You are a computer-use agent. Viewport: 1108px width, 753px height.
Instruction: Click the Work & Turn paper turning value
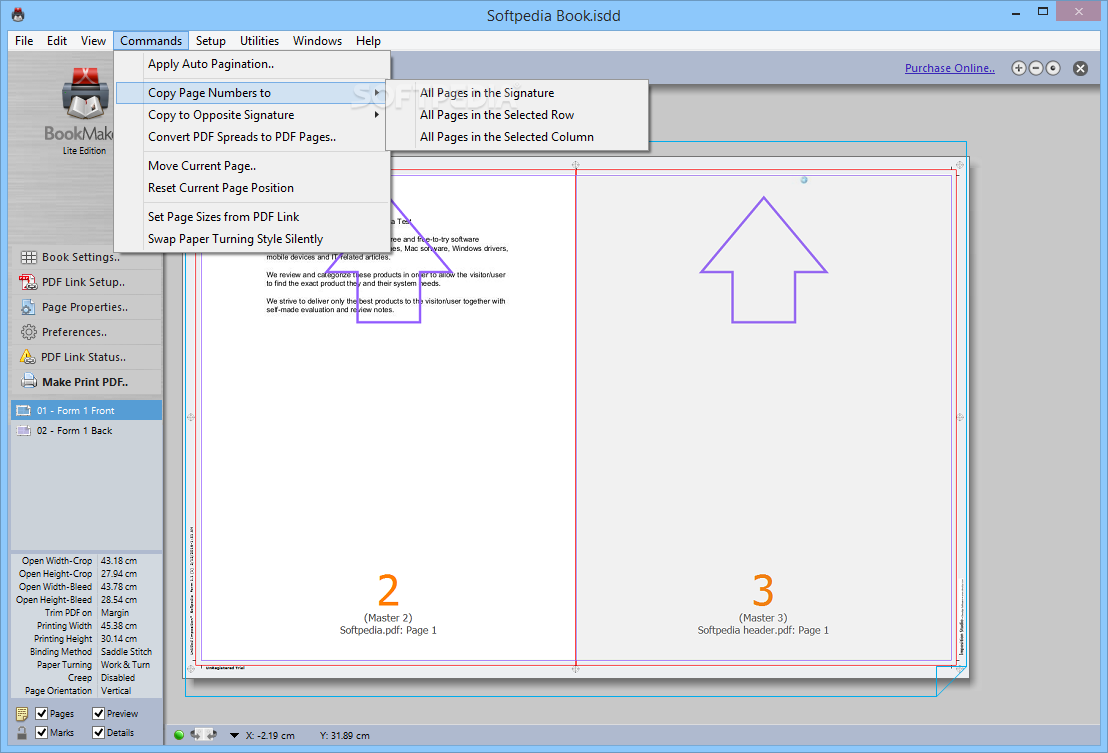pos(125,665)
